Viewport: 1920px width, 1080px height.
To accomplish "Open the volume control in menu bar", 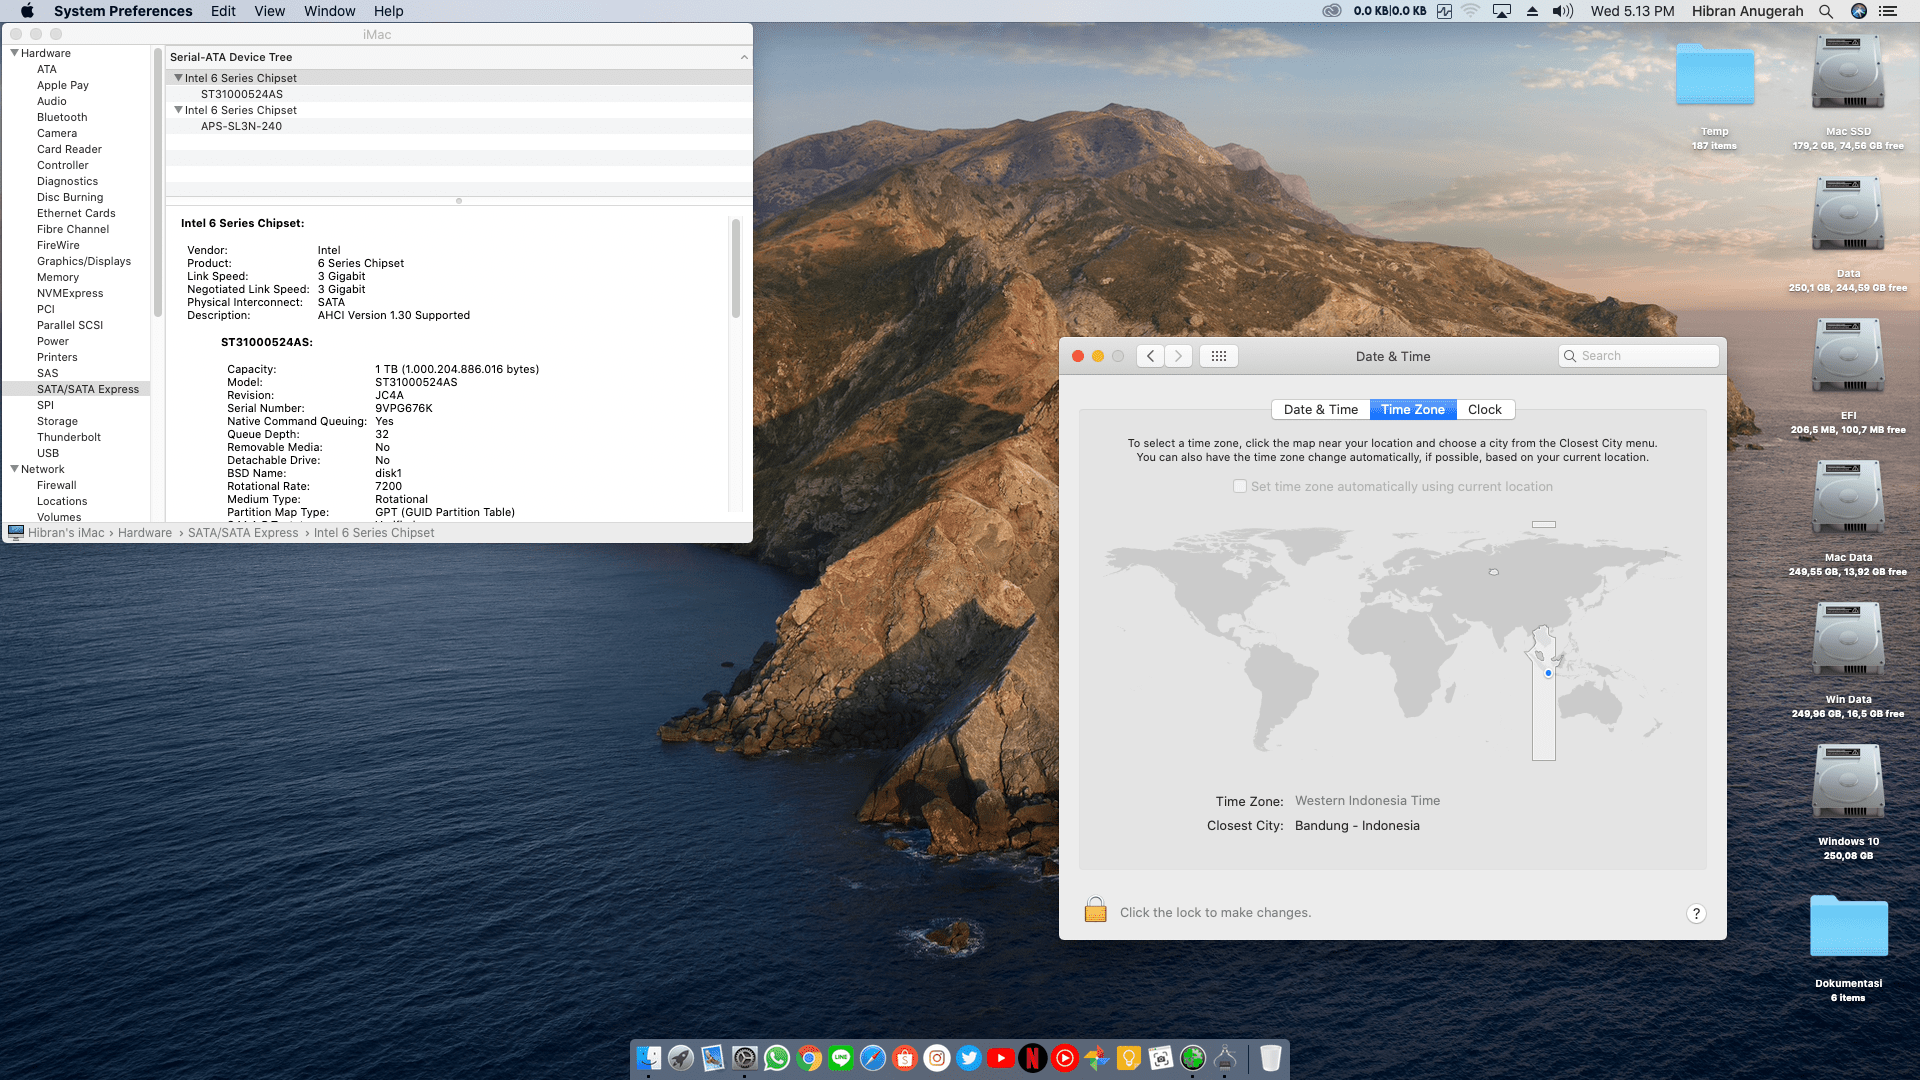I will pos(1562,11).
